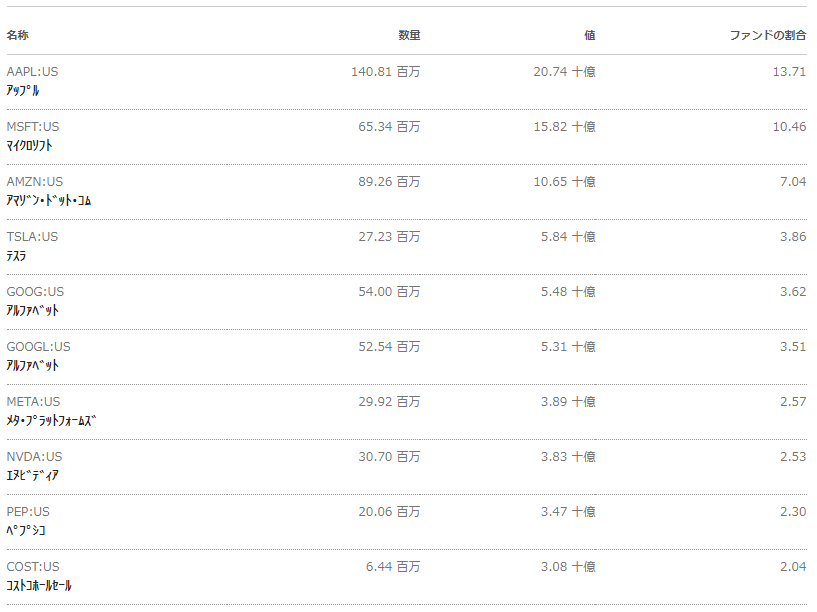The image size is (817, 612).
Task: Click the Nvidia fund percentage 2.53
Action: coord(793,457)
